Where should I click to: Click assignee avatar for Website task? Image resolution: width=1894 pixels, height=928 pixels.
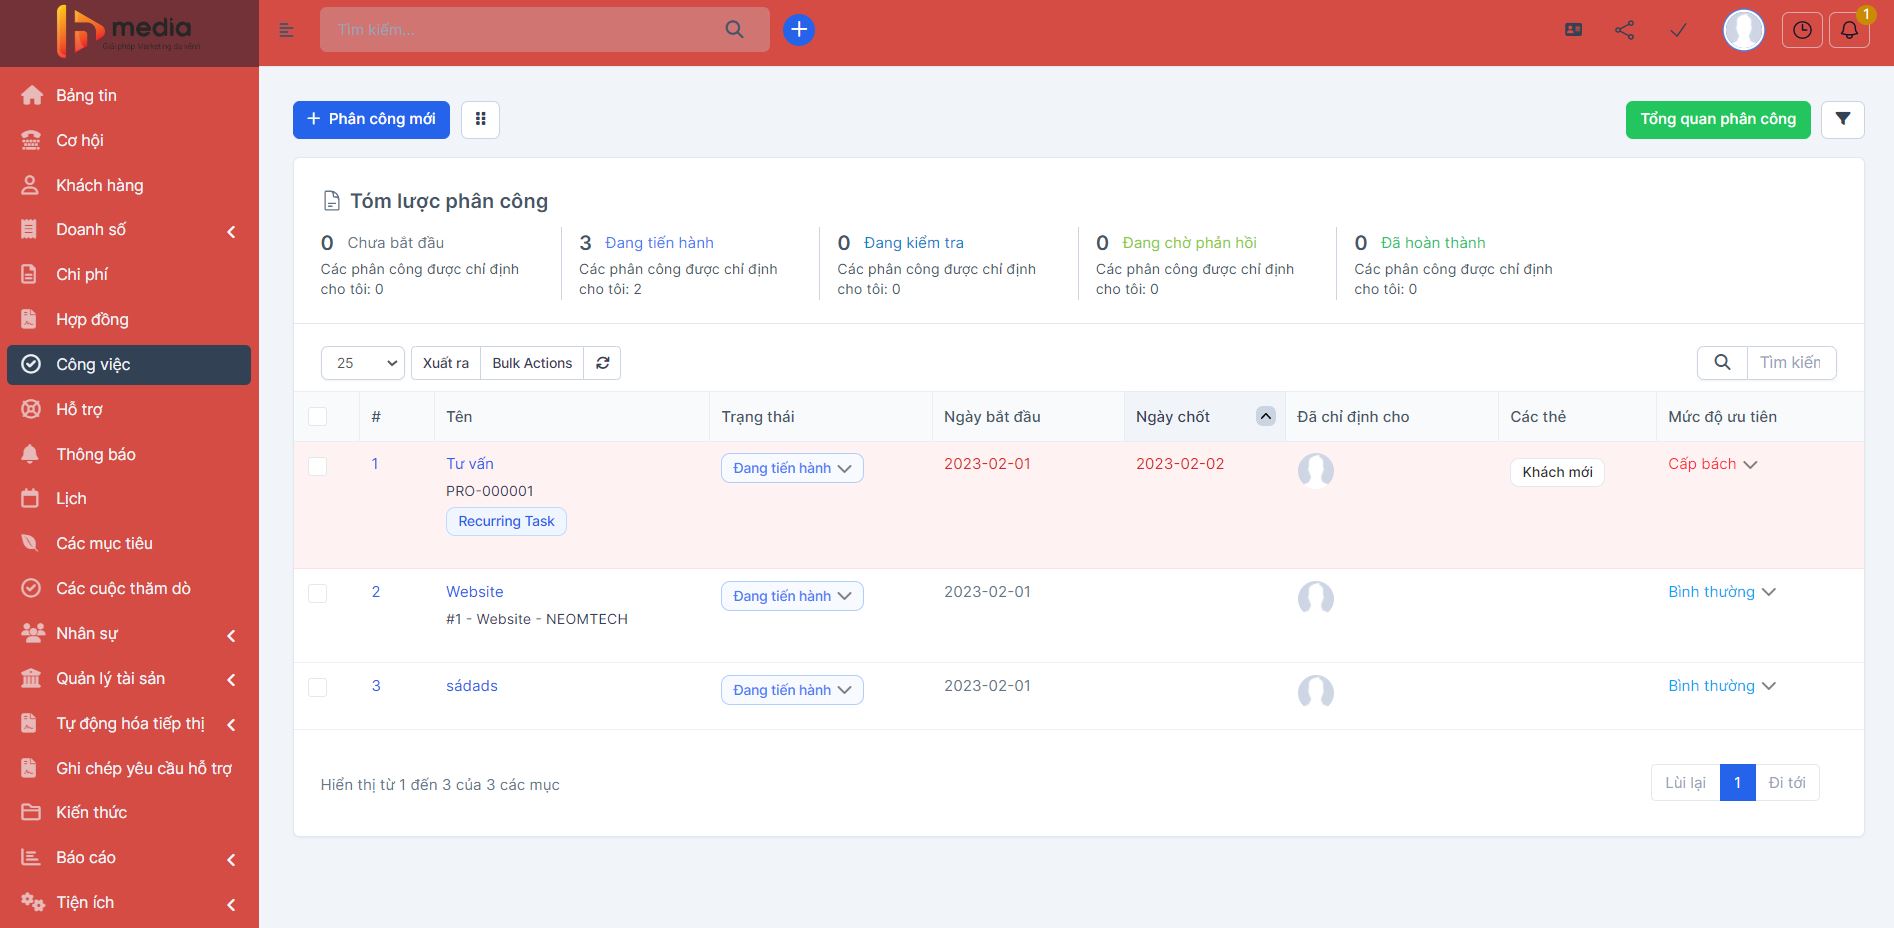coord(1315,598)
